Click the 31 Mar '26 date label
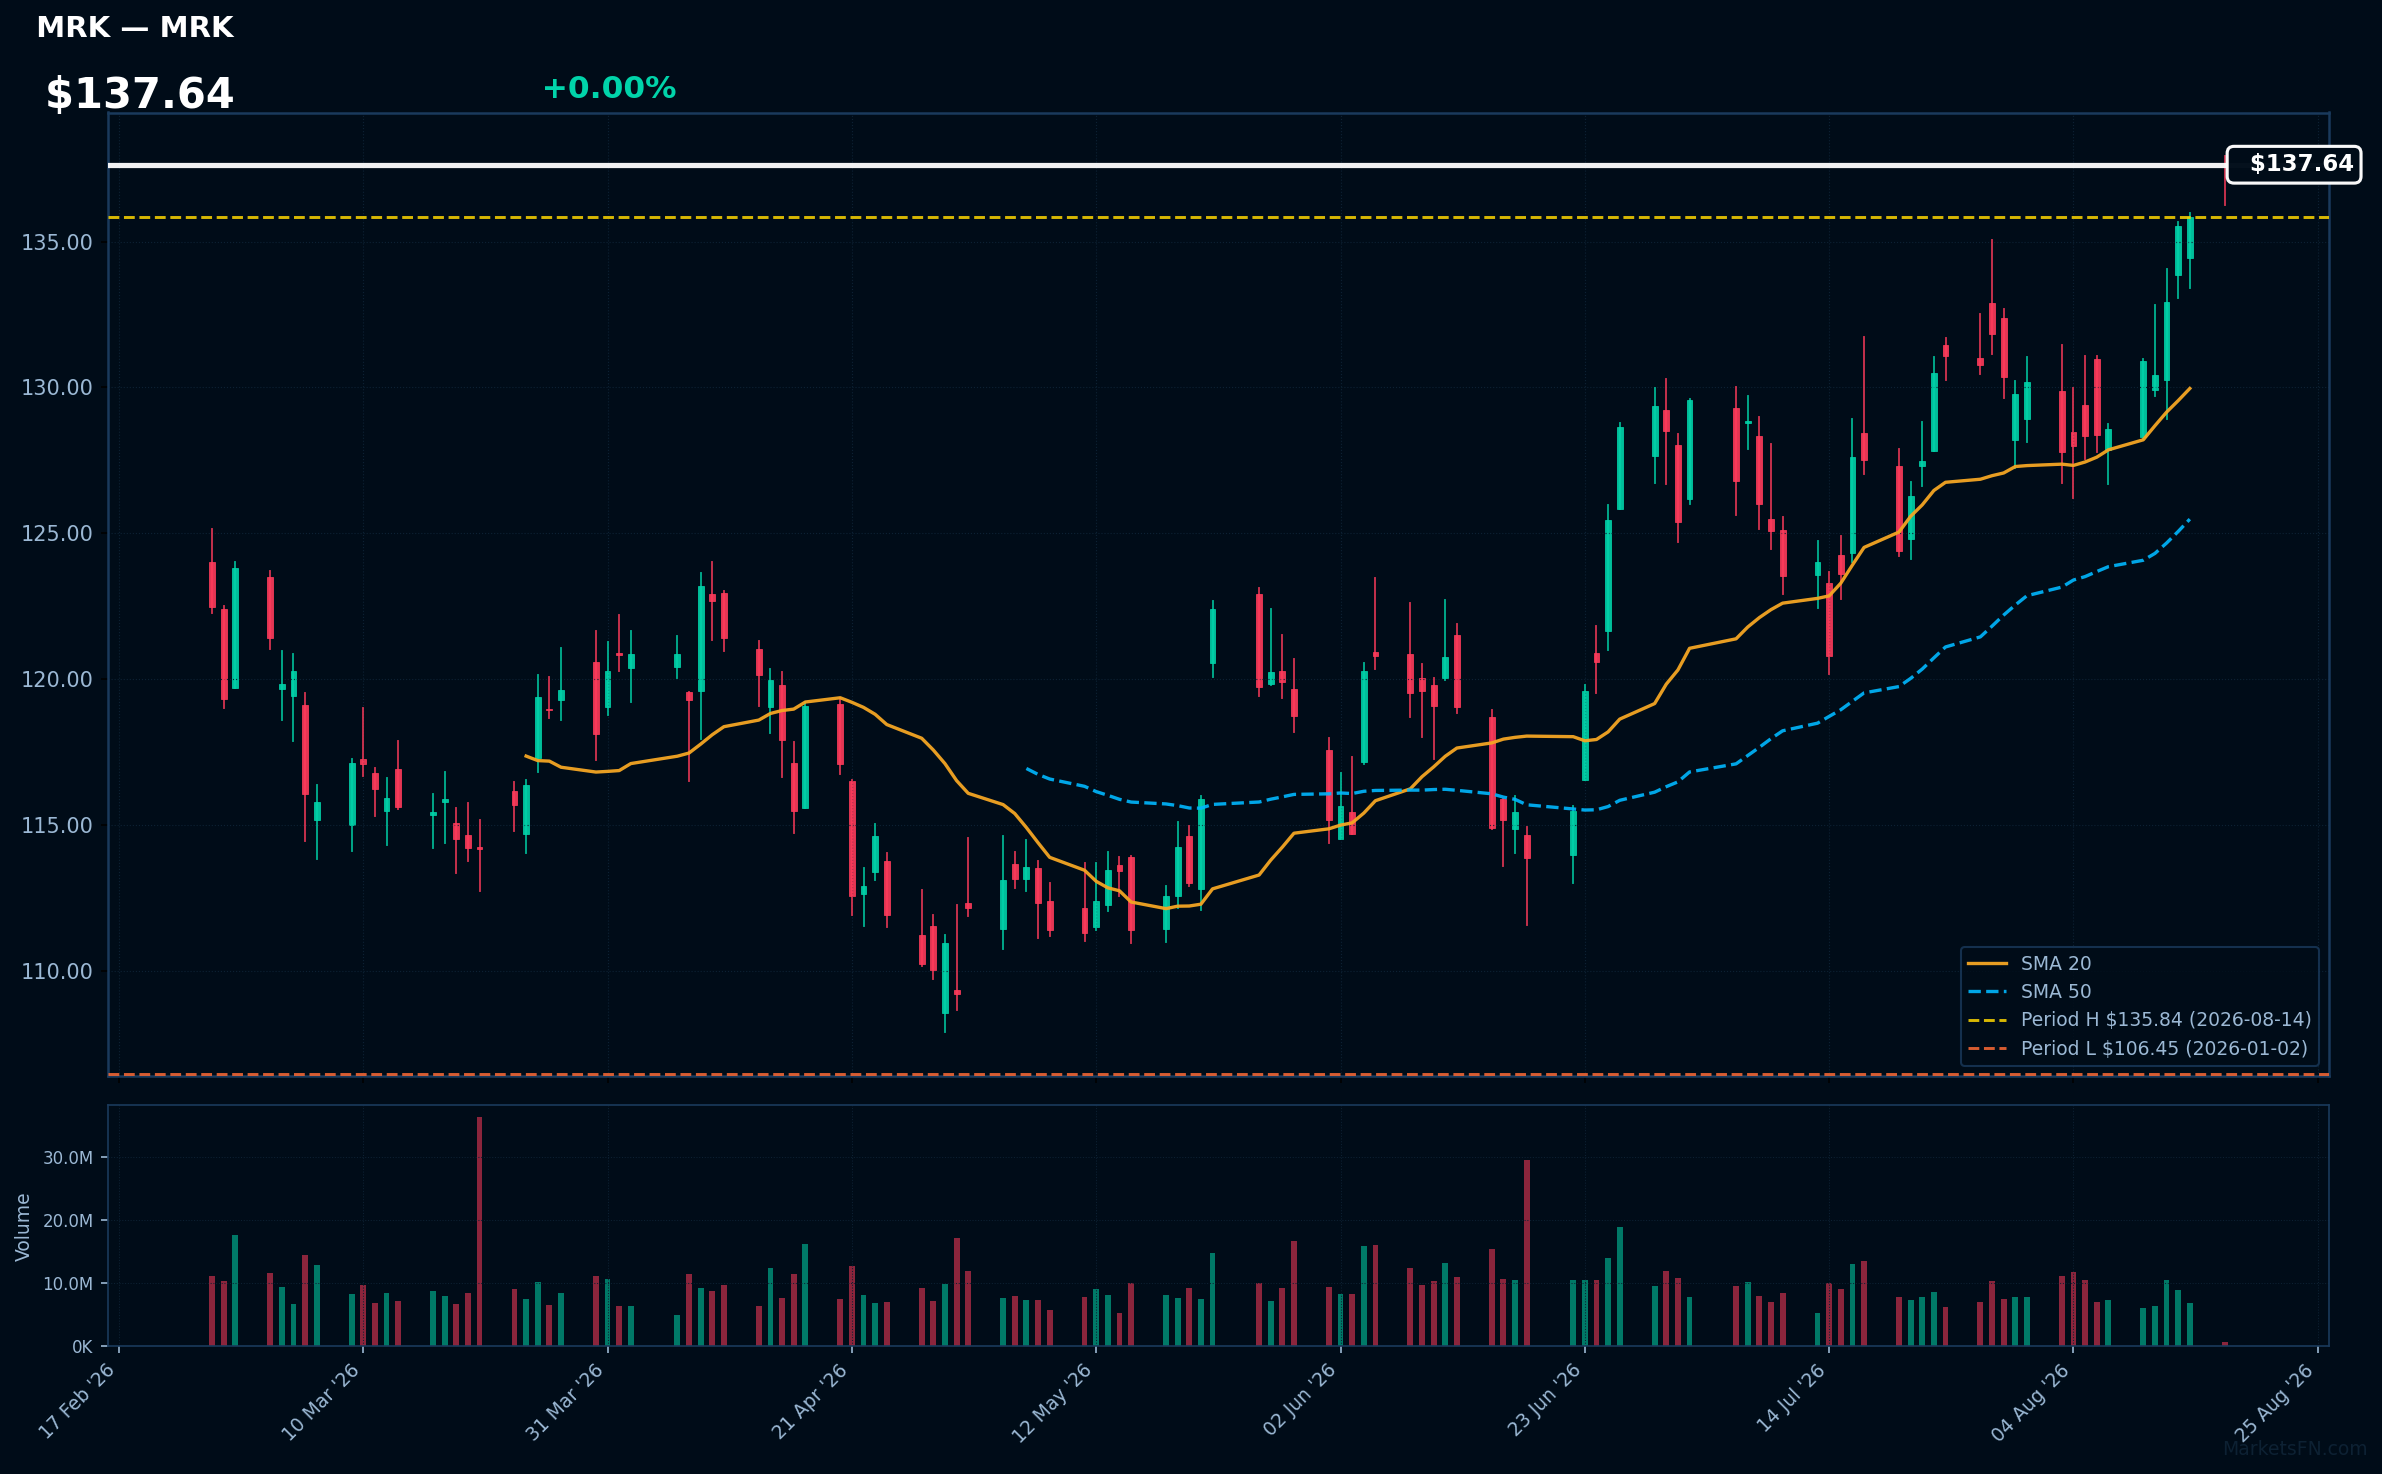This screenshot has width=2382, height=1474. [564, 1401]
